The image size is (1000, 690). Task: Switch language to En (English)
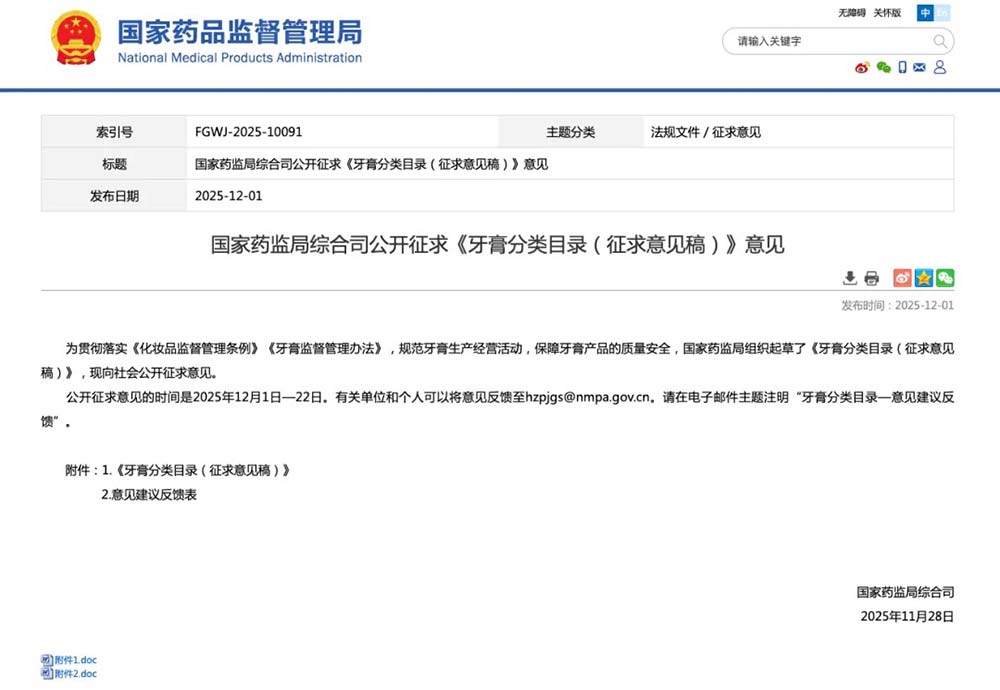[942, 13]
